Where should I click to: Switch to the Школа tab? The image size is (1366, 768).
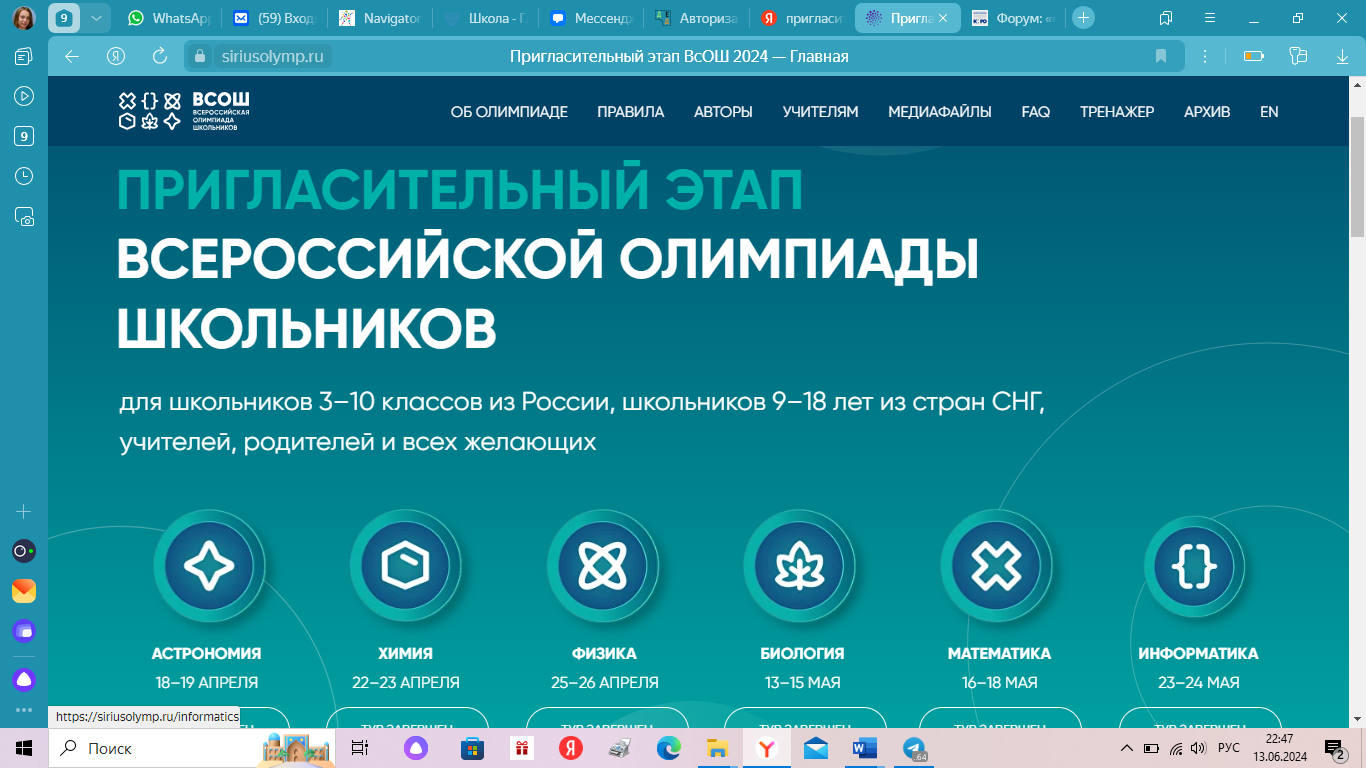(487, 17)
